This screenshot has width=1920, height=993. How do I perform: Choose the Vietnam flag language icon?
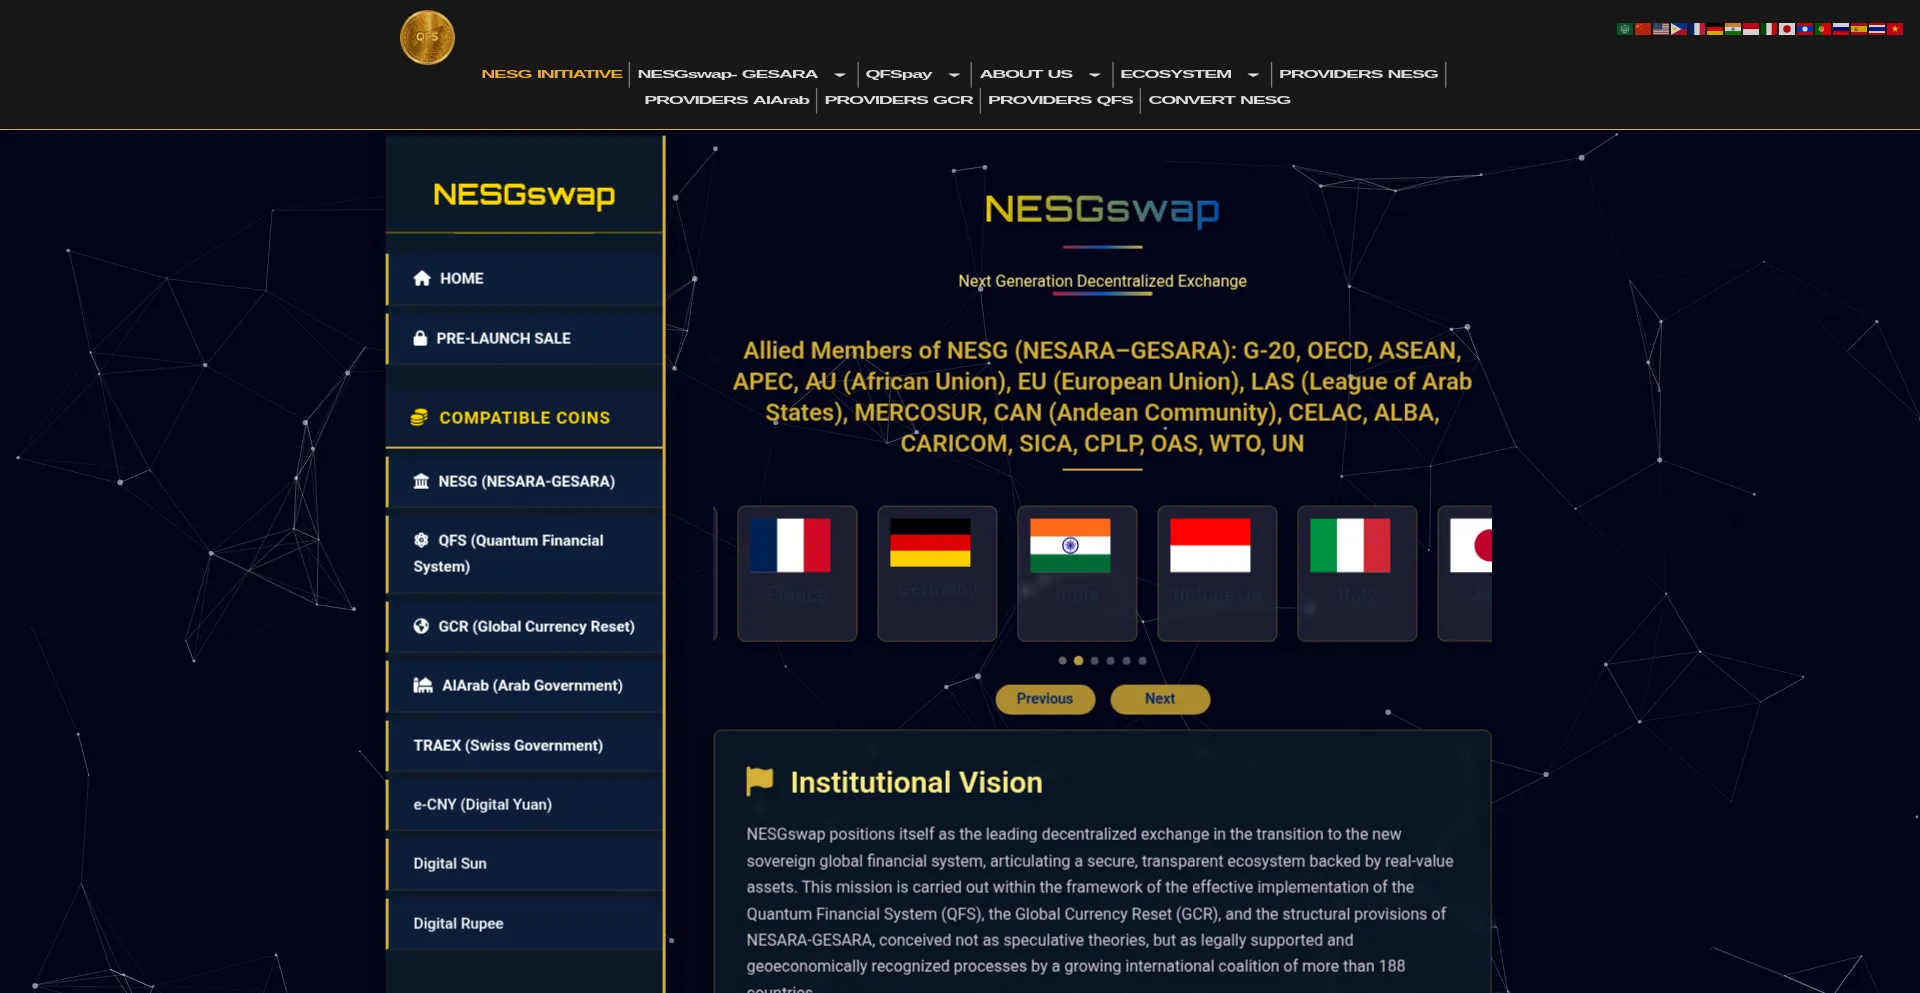[x=1895, y=29]
